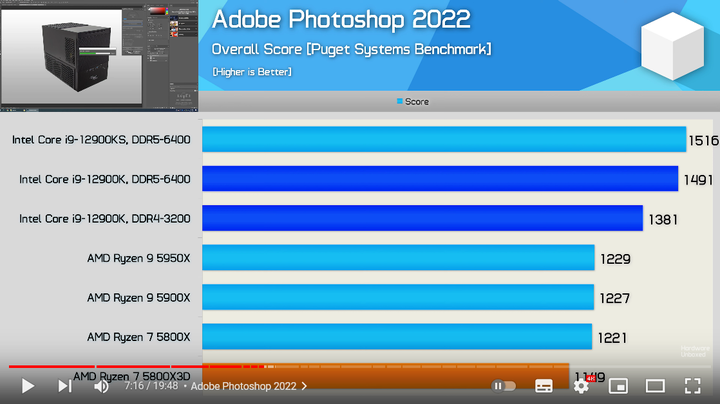The height and width of the screenshot is (404, 720).
Task: Open the video settings gear
Action: (x=582, y=386)
